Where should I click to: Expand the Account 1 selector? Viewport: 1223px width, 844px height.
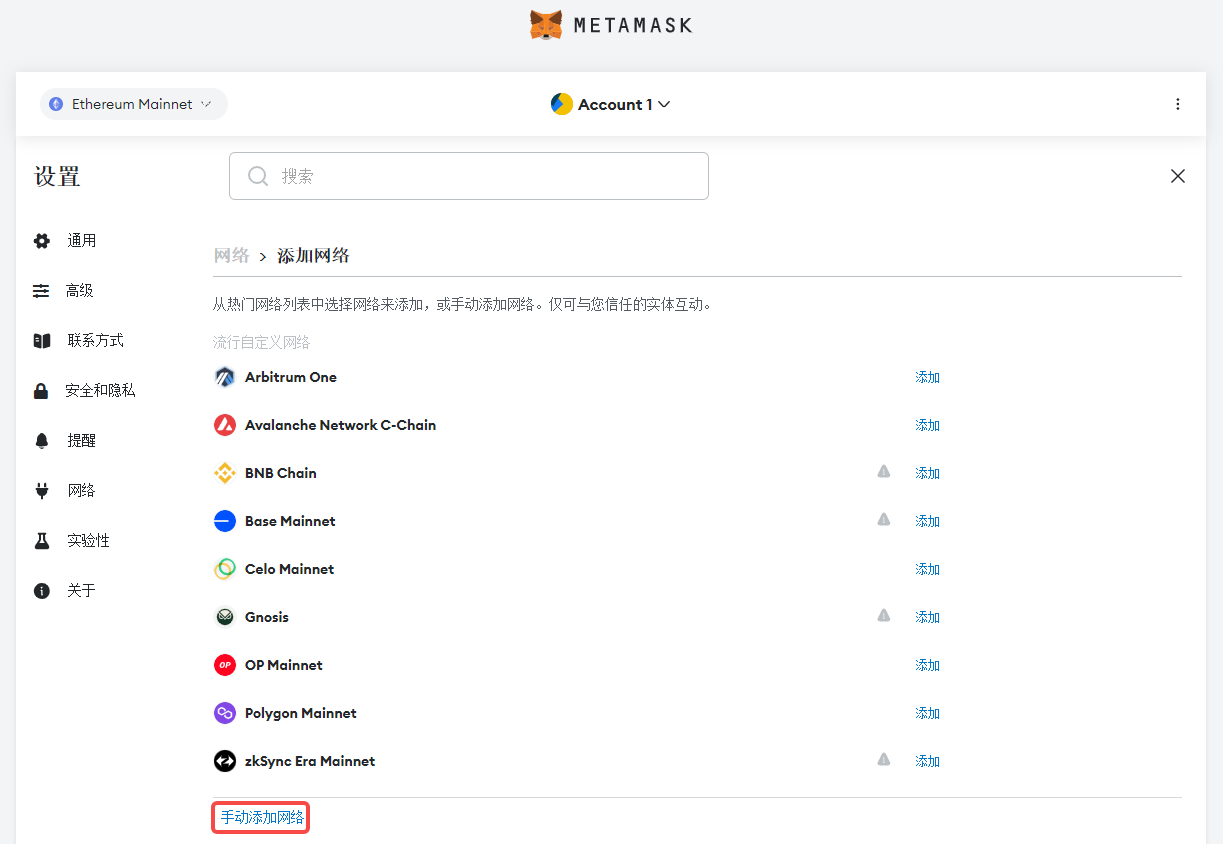[x=611, y=104]
